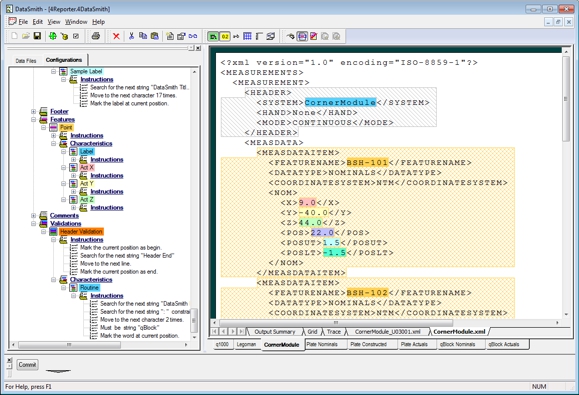
Task: Collapse the Point tree node
Action: 44,127
